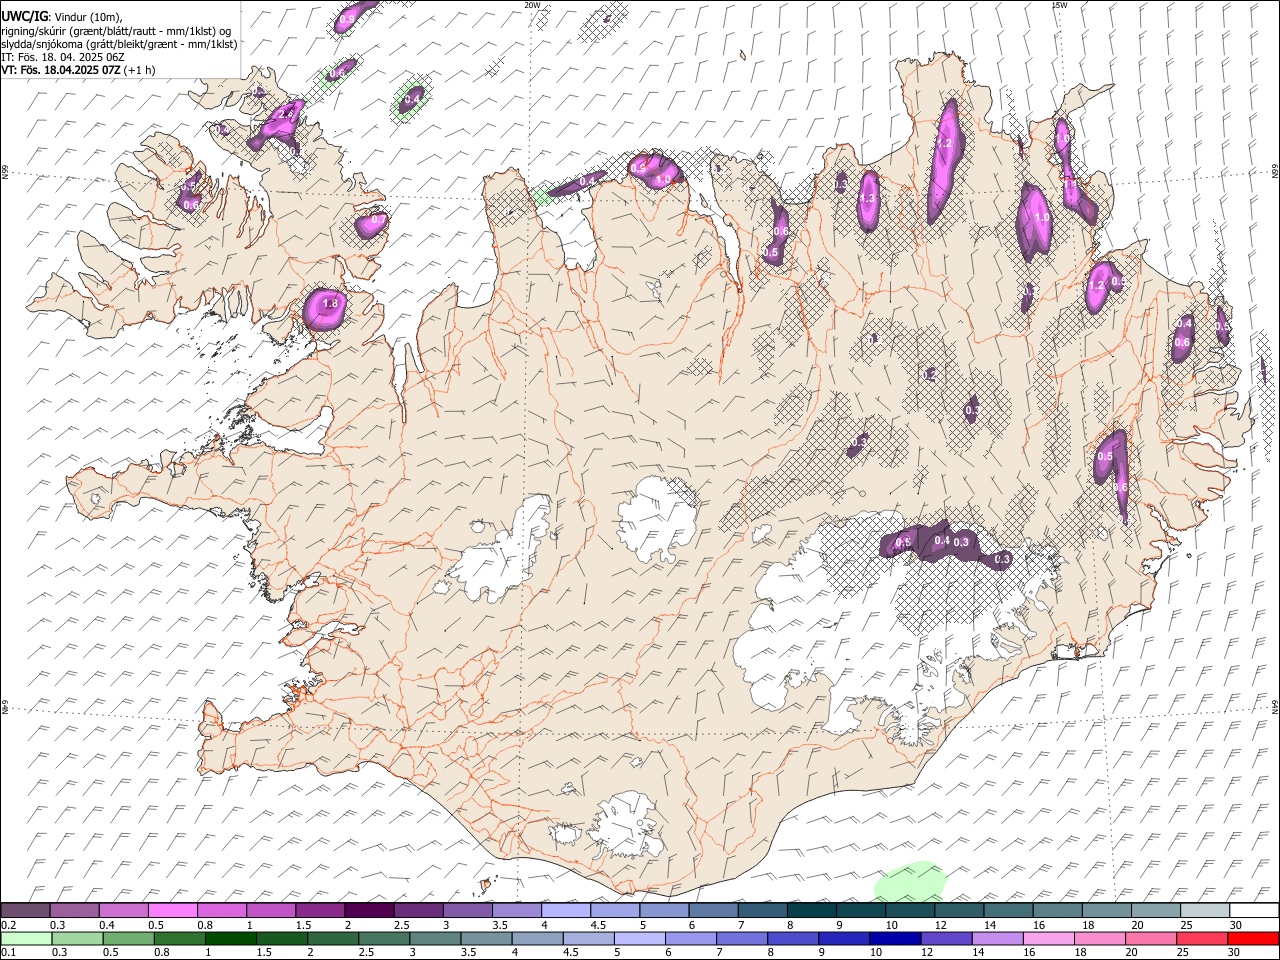Click the '0.2' label in the purple legend
The image size is (1280, 960).
7,925
